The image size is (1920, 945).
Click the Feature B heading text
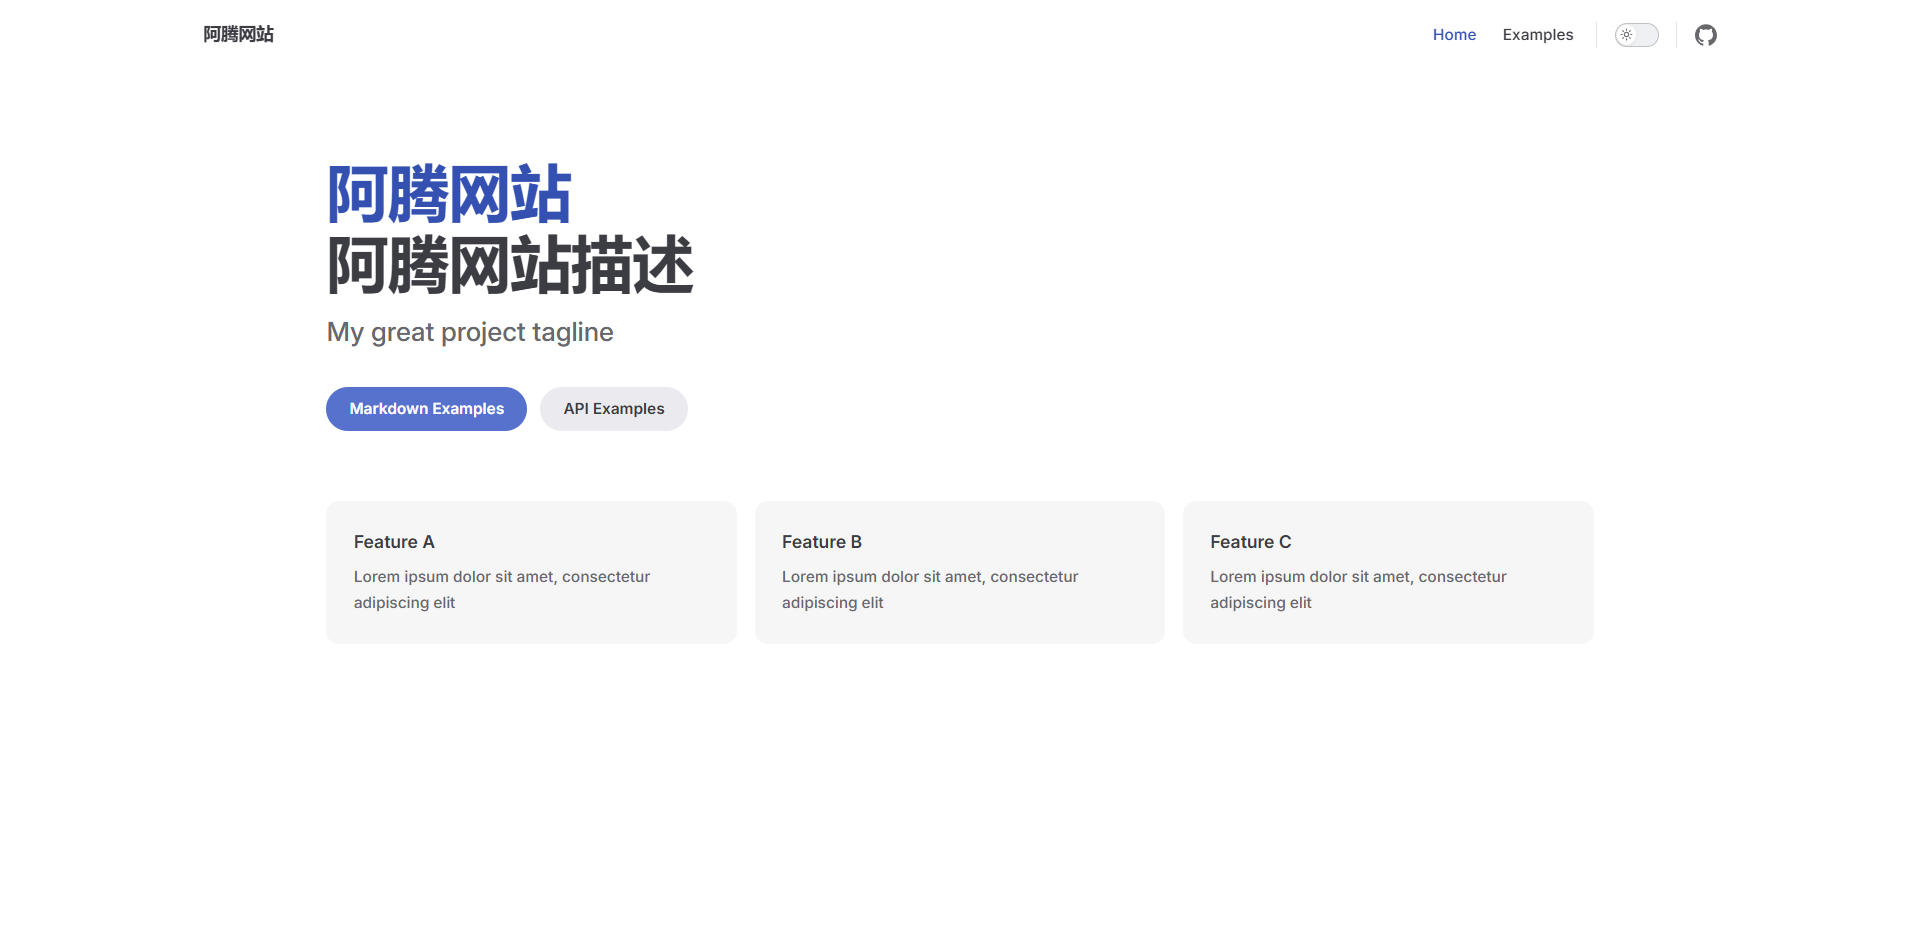pyautogui.click(x=821, y=542)
